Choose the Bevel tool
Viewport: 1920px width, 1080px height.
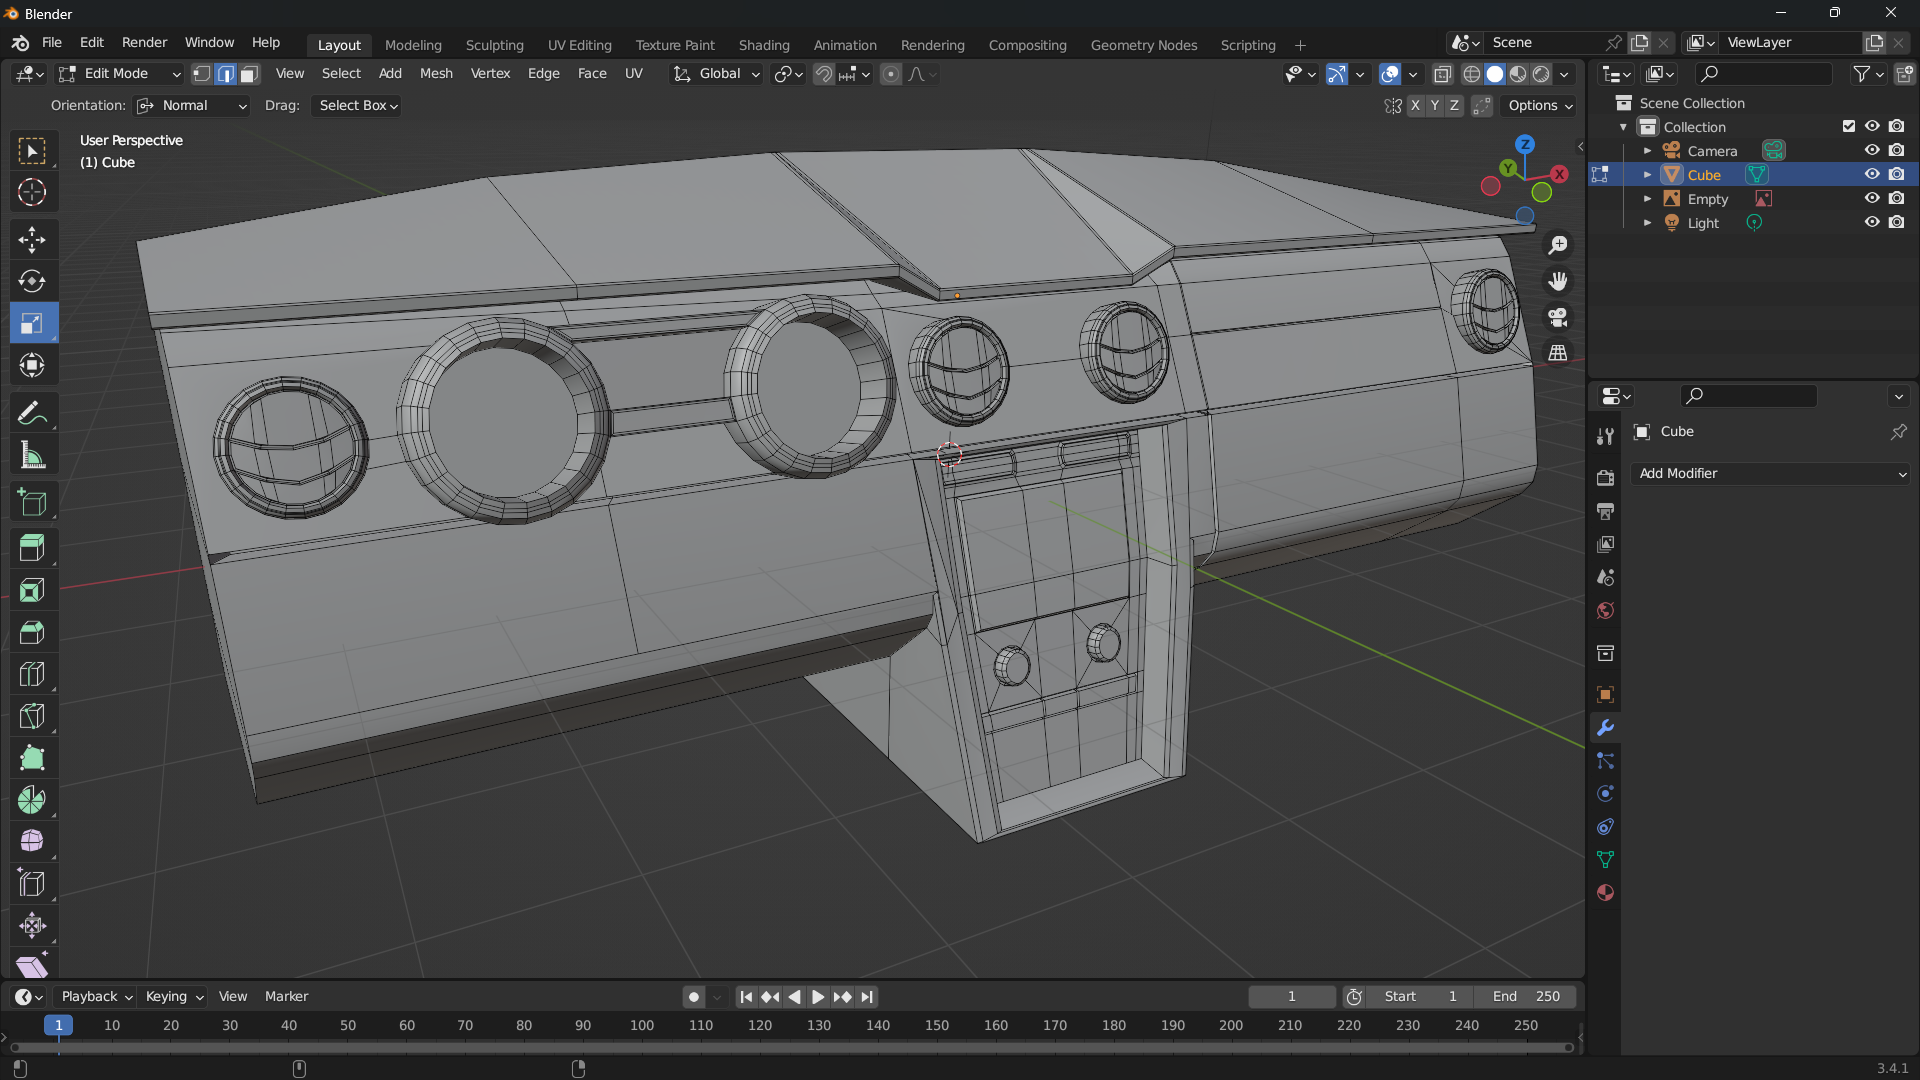point(32,632)
